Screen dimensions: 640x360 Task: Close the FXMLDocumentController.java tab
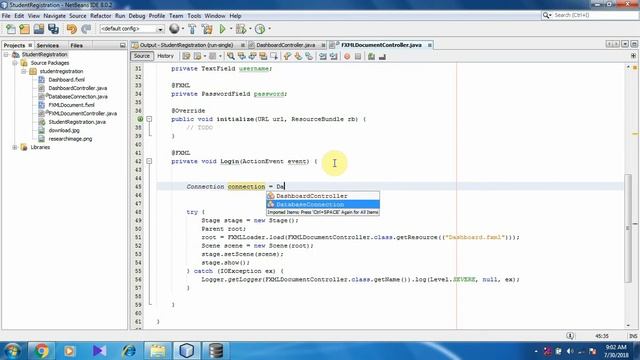tap(430, 45)
